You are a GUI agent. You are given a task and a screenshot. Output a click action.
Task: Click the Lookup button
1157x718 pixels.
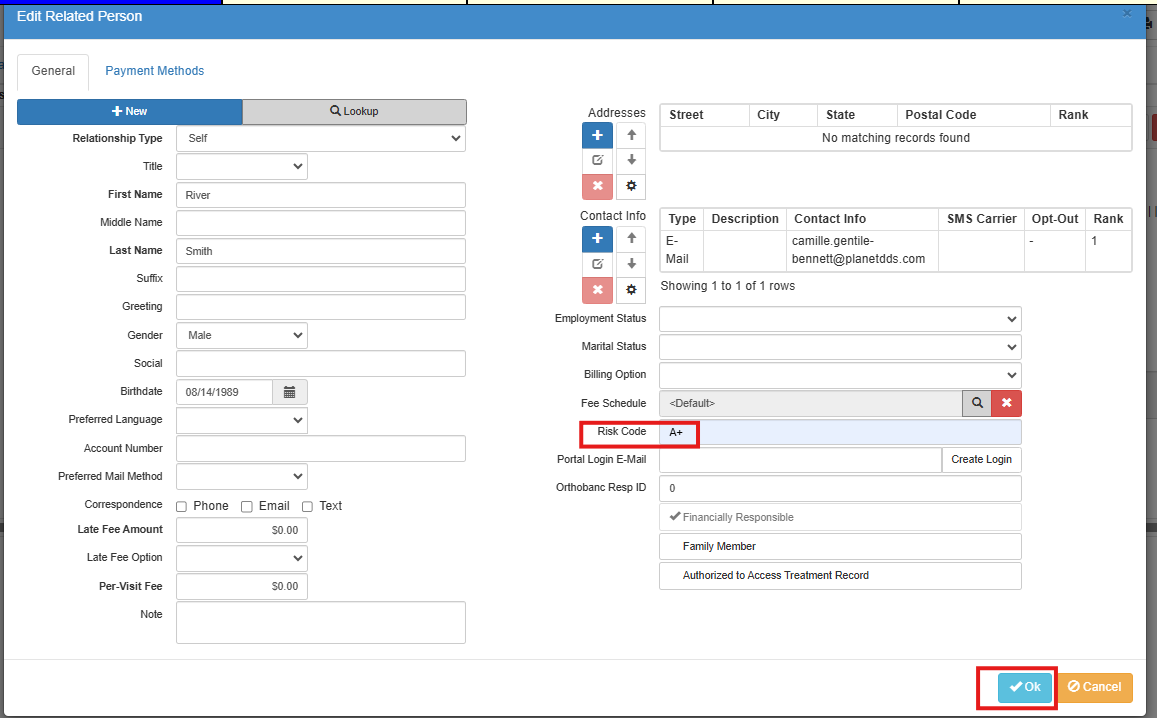click(354, 111)
